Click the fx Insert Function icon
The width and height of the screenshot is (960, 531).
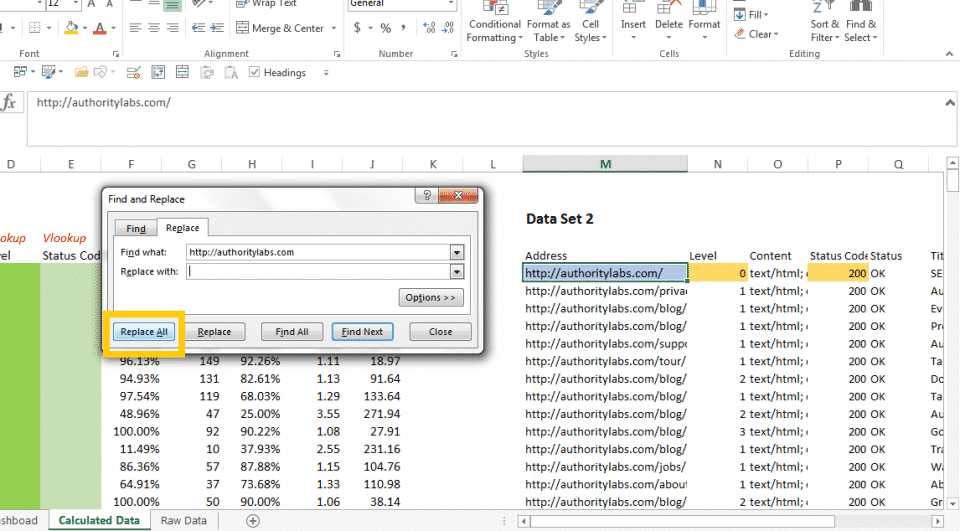pos(9,102)
